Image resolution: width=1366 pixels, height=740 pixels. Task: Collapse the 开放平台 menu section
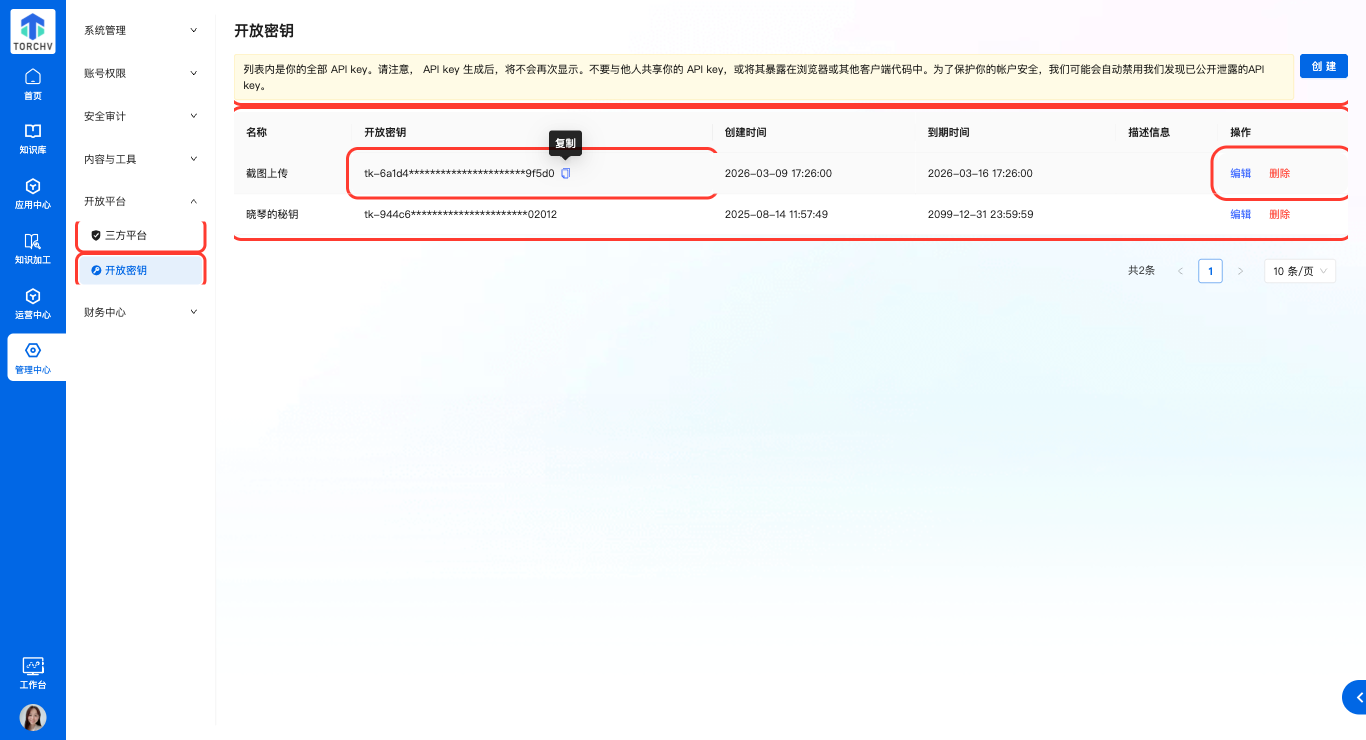coord(140,201)
